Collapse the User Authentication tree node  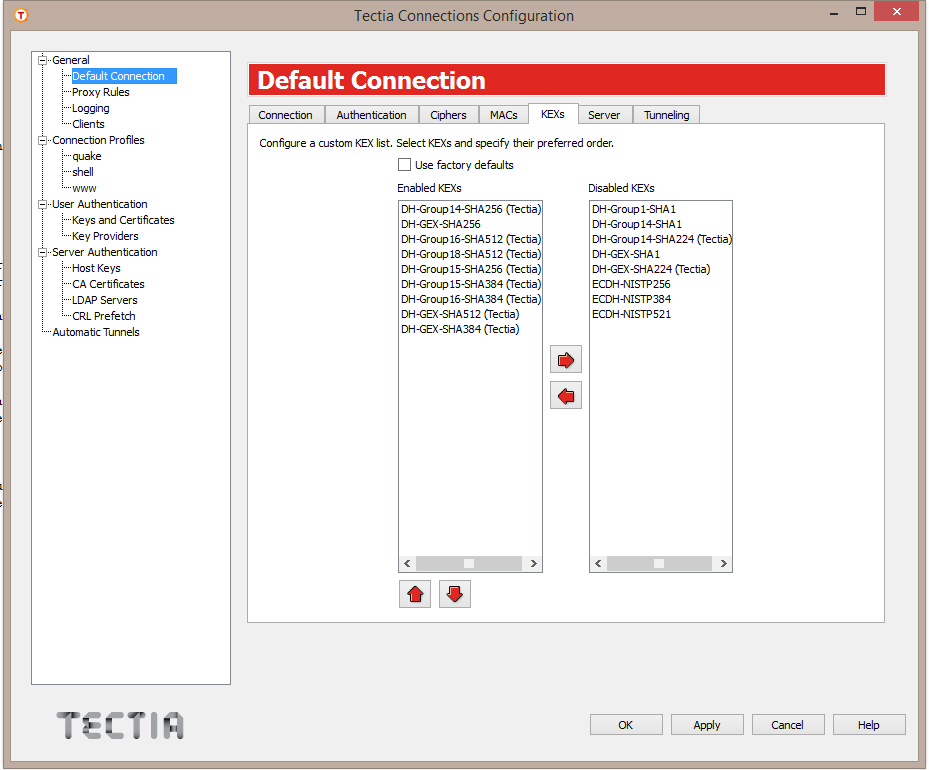pyautogui.click(x=42, y=204)
